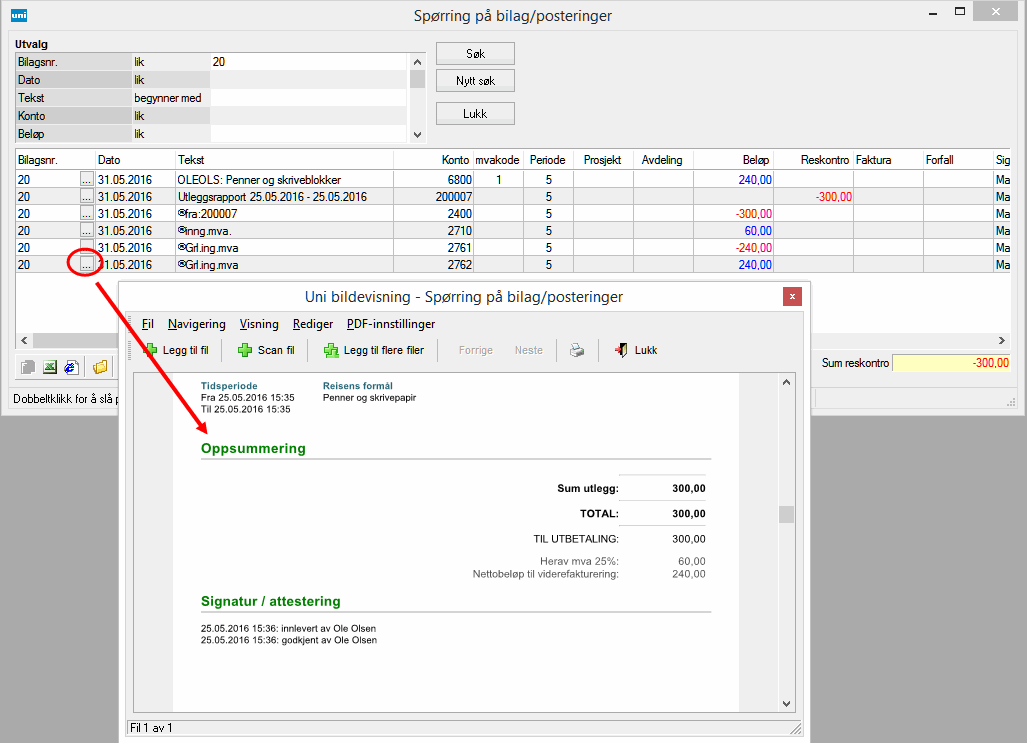Click the yellow folder icon below grid
Viewport: 1027px width, 743px height.
[100, 367]
